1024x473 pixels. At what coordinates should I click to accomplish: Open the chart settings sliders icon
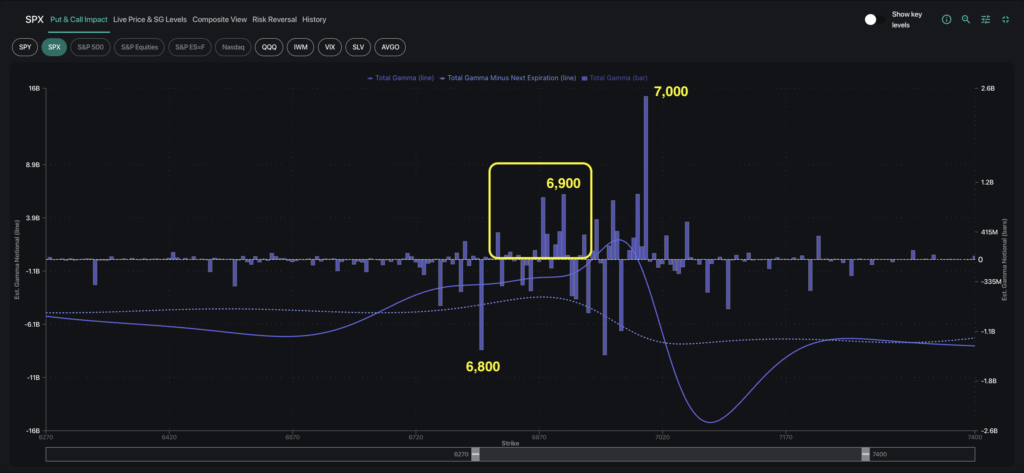985,19
